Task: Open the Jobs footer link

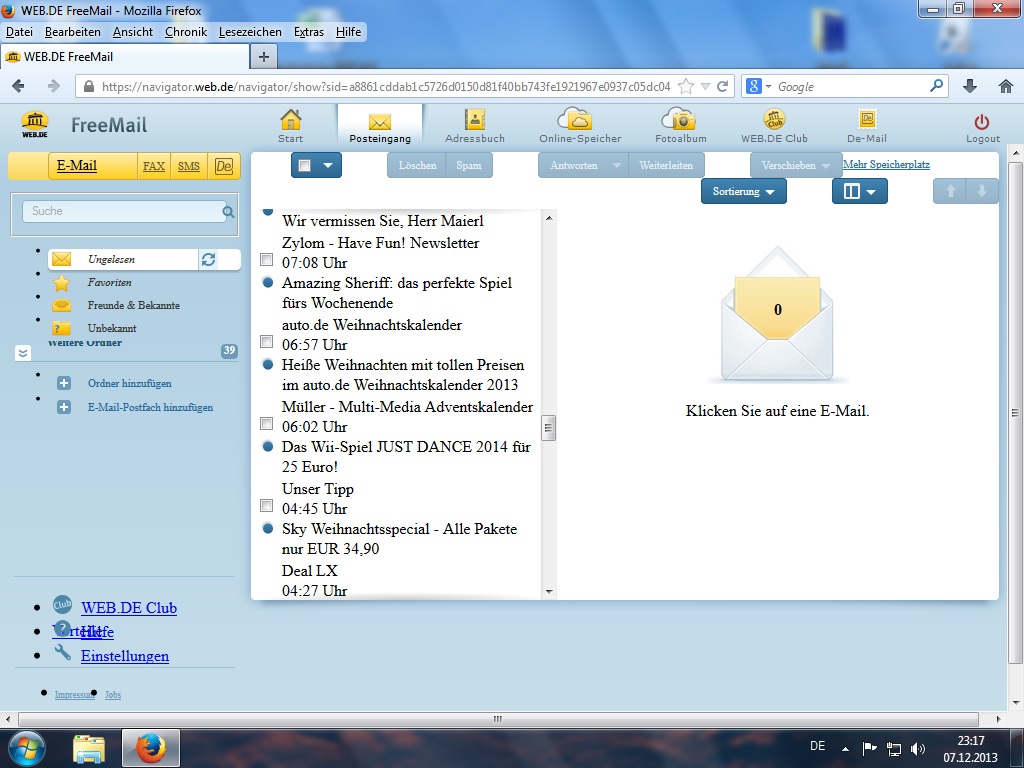Action: 113,695
